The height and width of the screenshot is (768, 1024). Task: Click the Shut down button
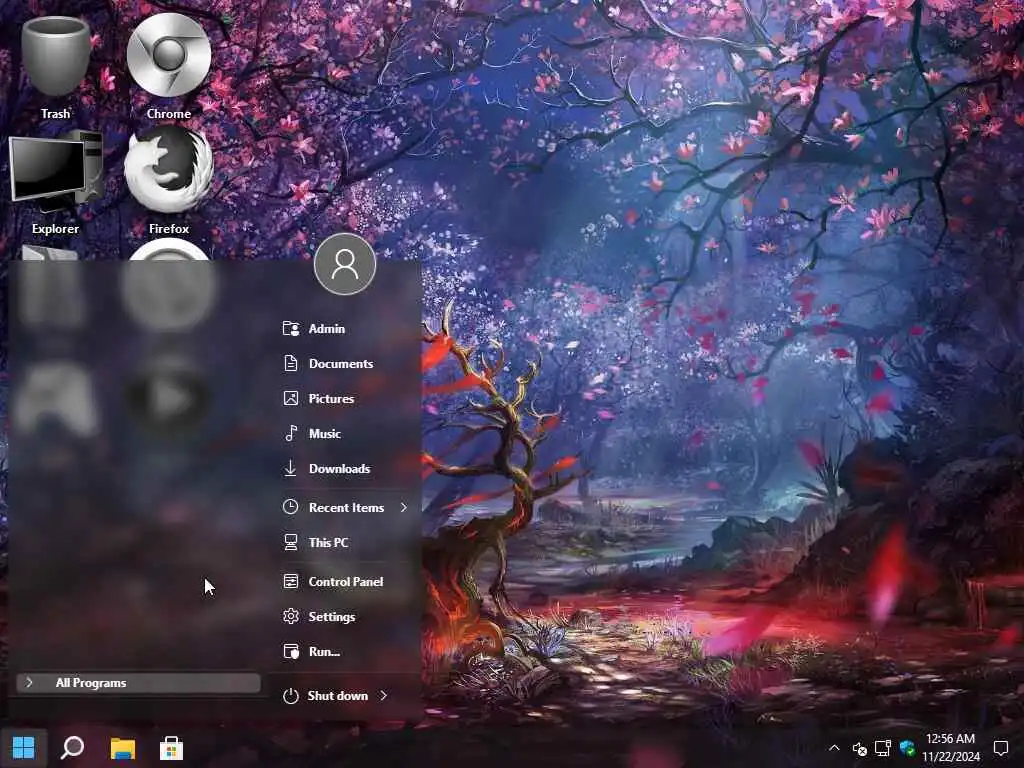point(326,696)
